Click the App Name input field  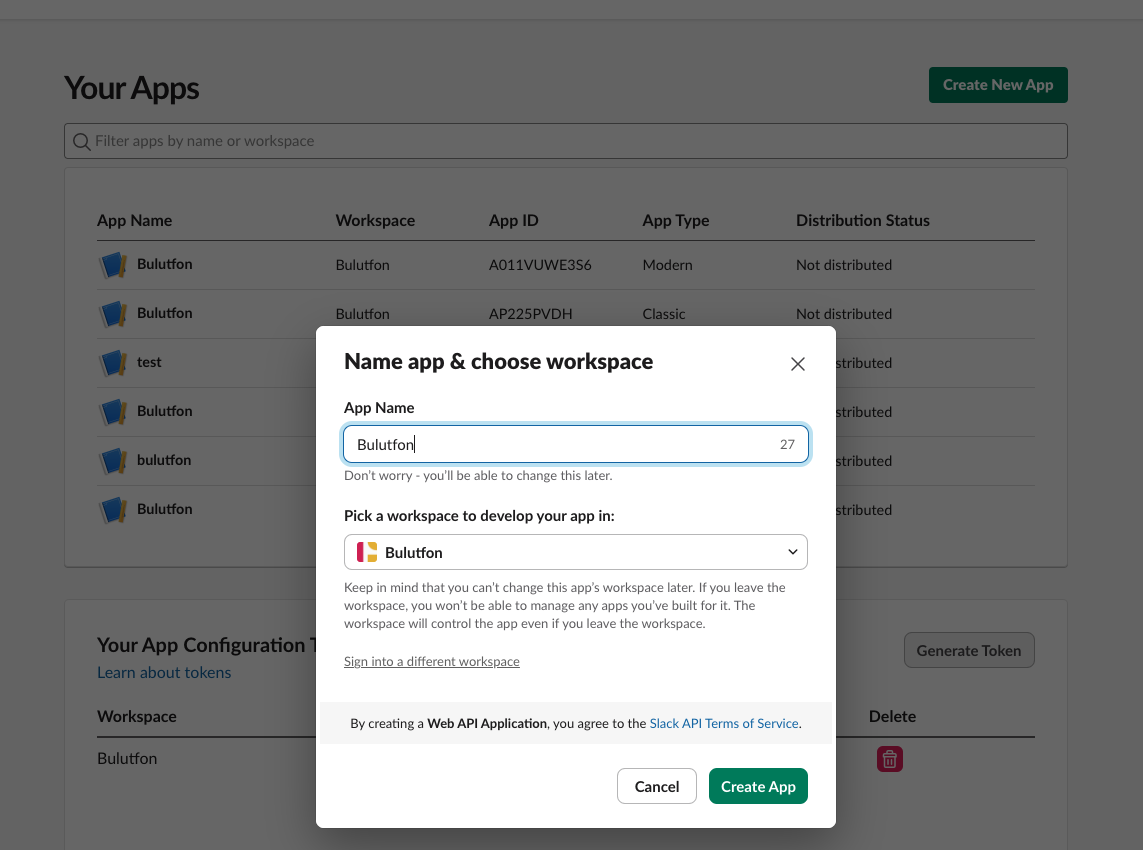point(575,444)
